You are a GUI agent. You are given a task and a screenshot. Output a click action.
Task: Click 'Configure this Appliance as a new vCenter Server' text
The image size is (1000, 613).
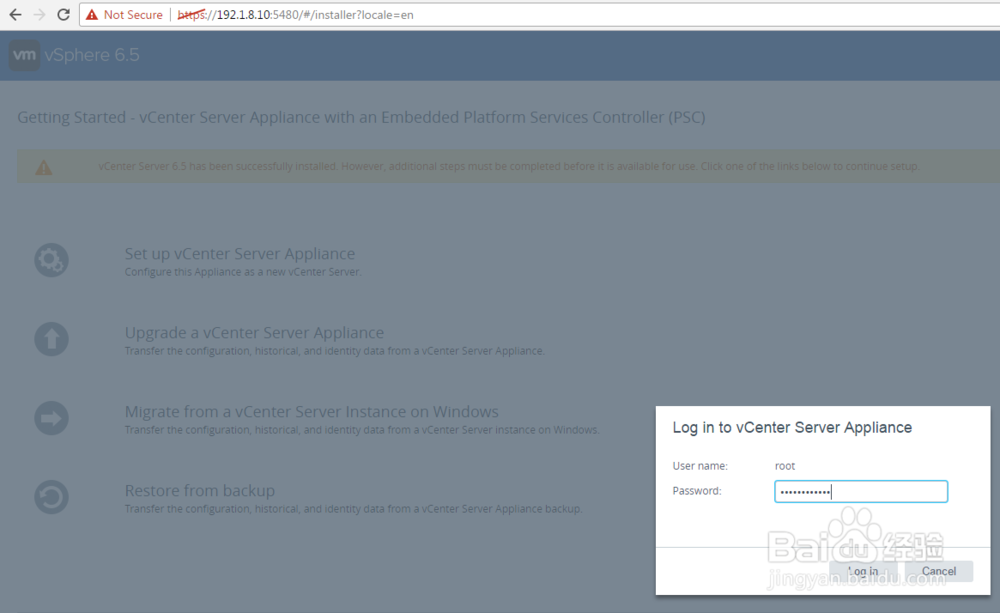coord(243,272)
